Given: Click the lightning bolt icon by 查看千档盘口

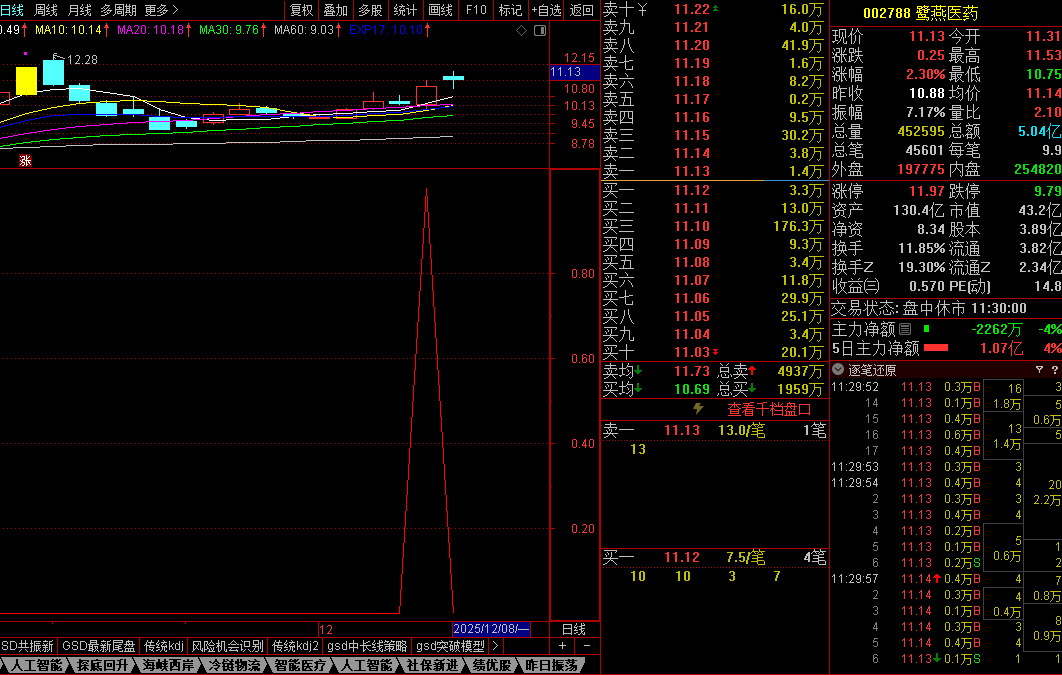Looking at the screenshot, I should click(698, 409).
